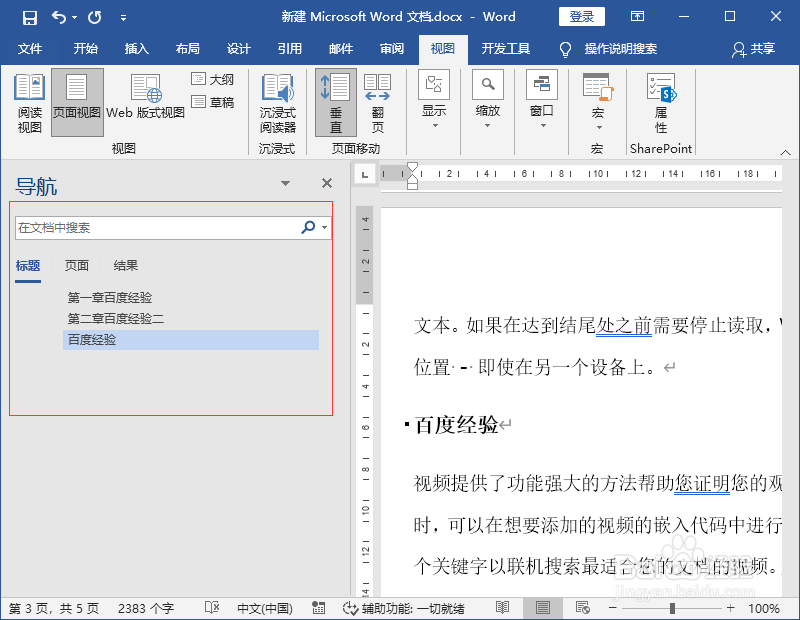Click the 共享 share button
Screen dimensions: 800x620
(754, 48)
